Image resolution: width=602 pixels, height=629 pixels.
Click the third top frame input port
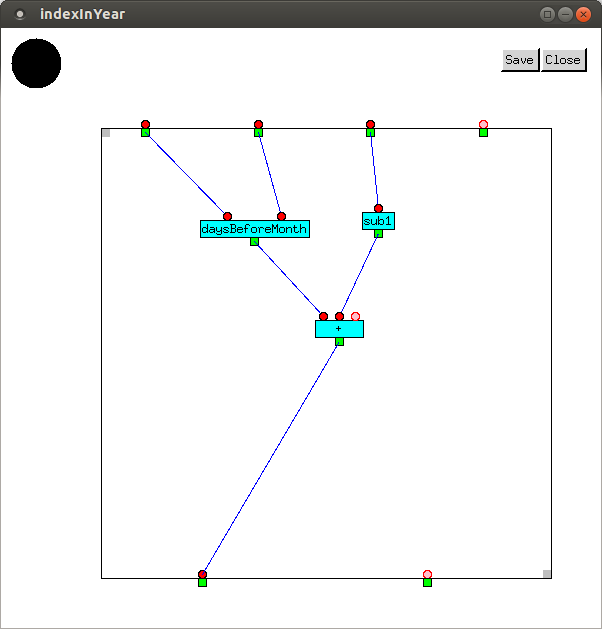[x=370, y=125]
